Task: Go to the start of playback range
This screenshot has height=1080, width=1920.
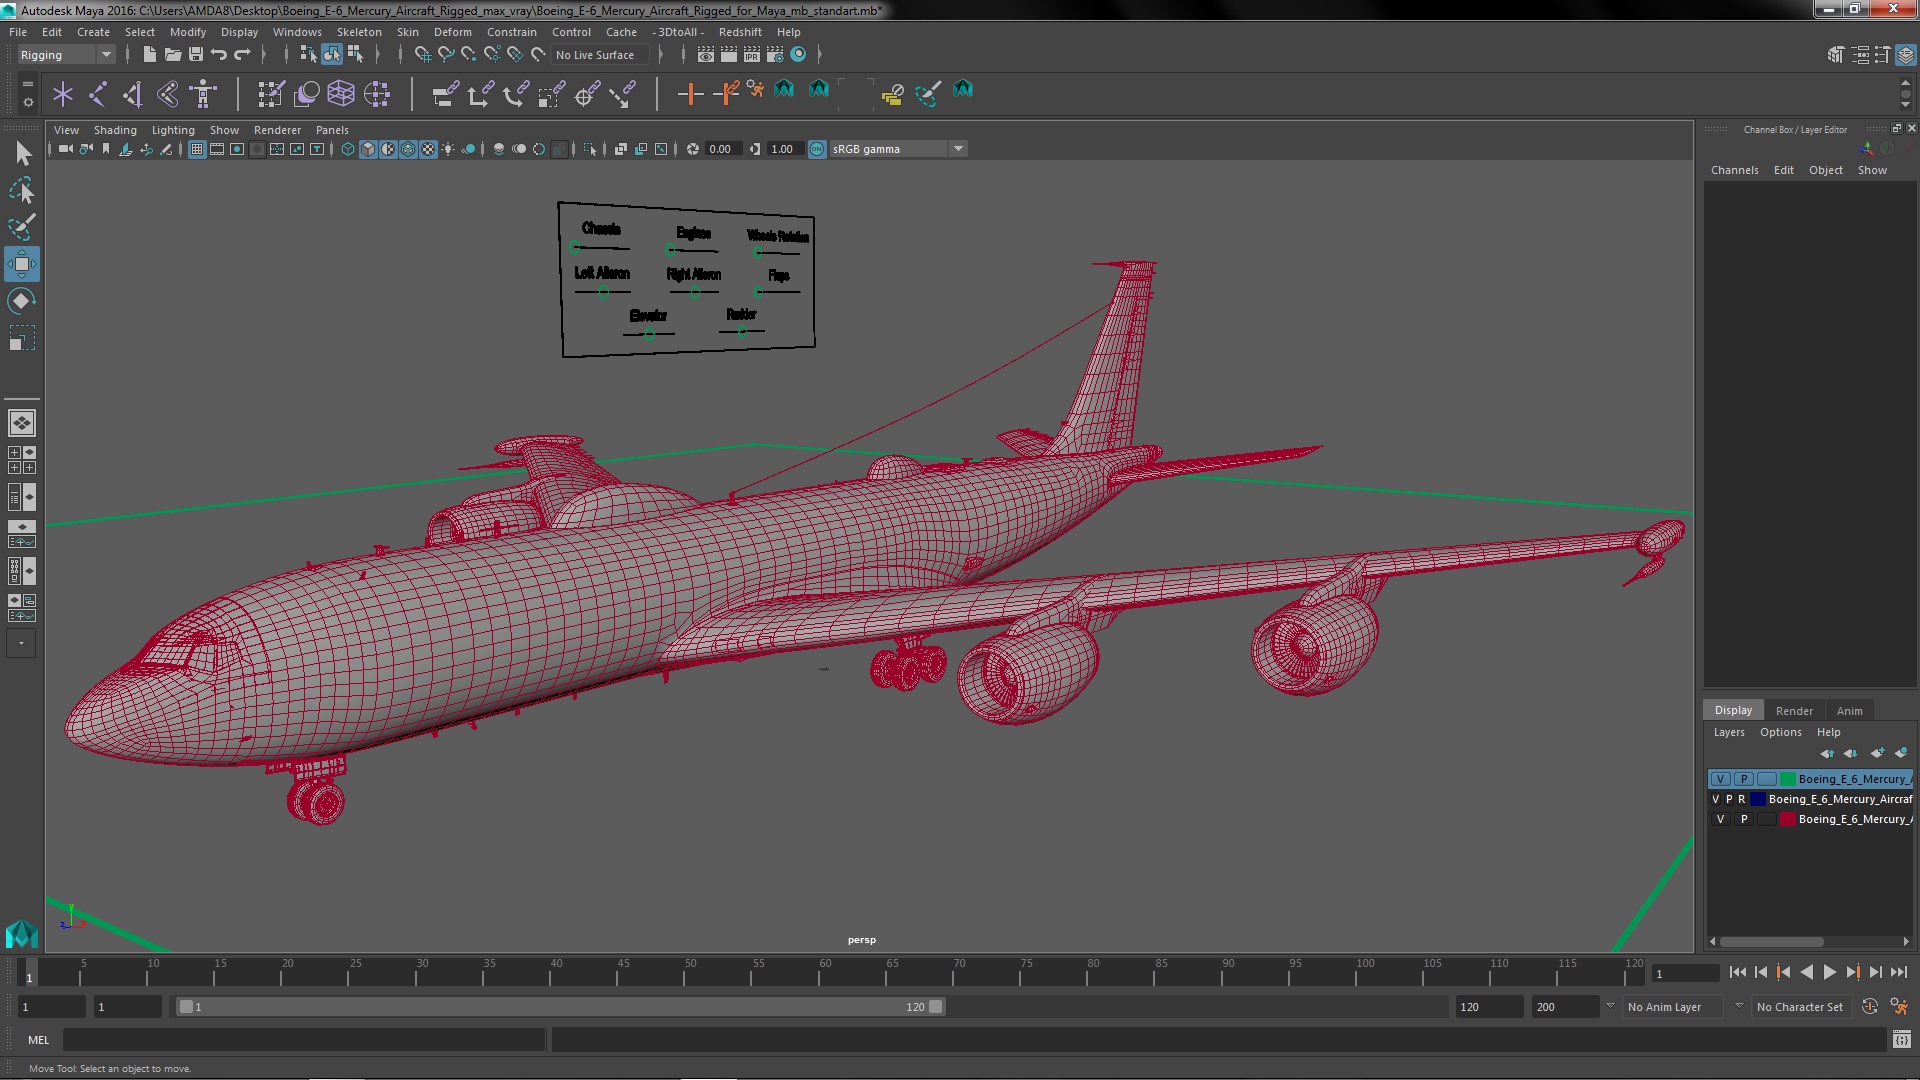Action: (x=1737, y=972)
